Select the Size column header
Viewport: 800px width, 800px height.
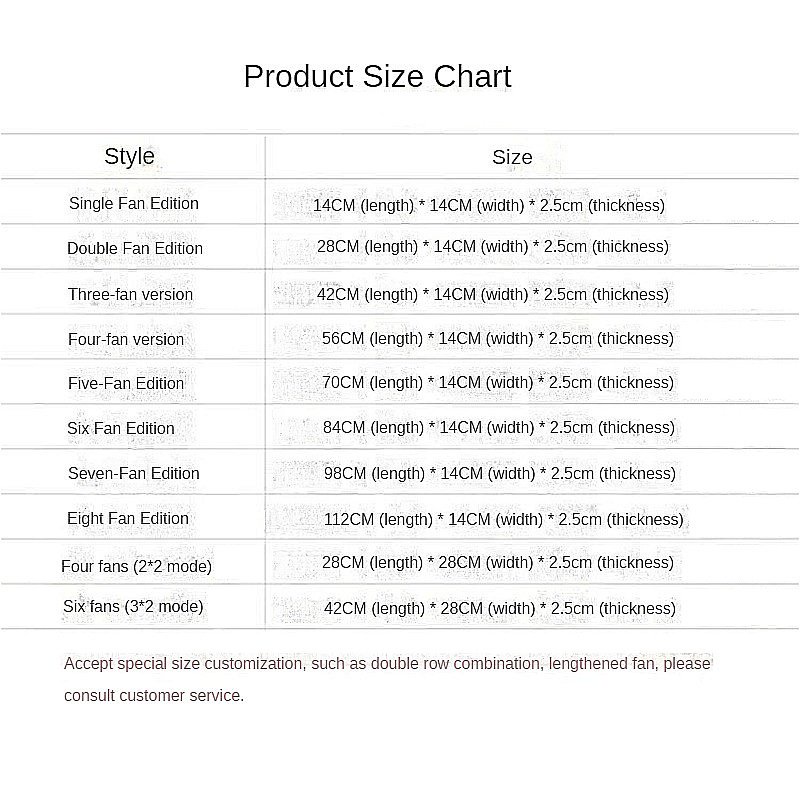pyautogui.click(x=512, y=157)
